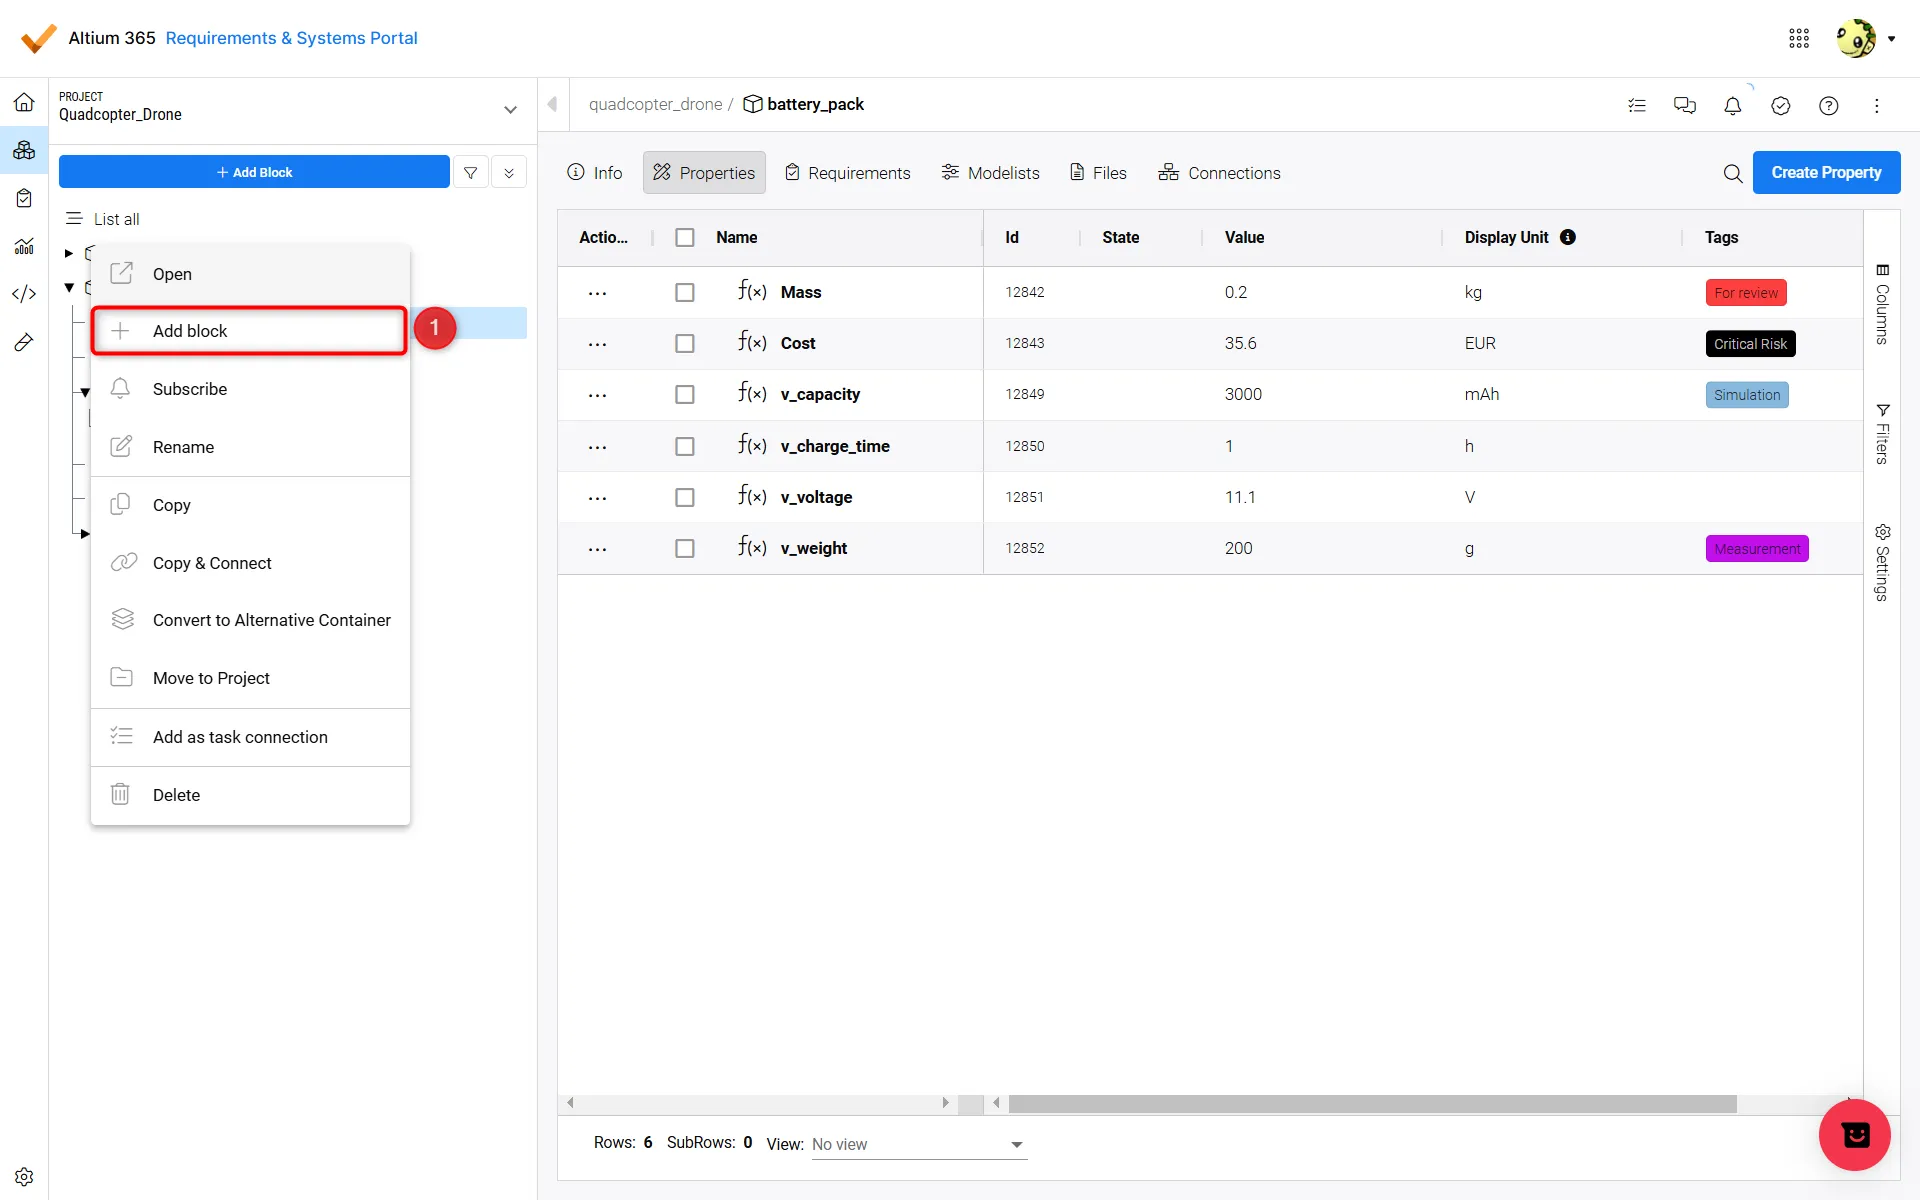Click the Create Property button
The height and width of the screenshot is (1200, 1920).
point(1825,172)
